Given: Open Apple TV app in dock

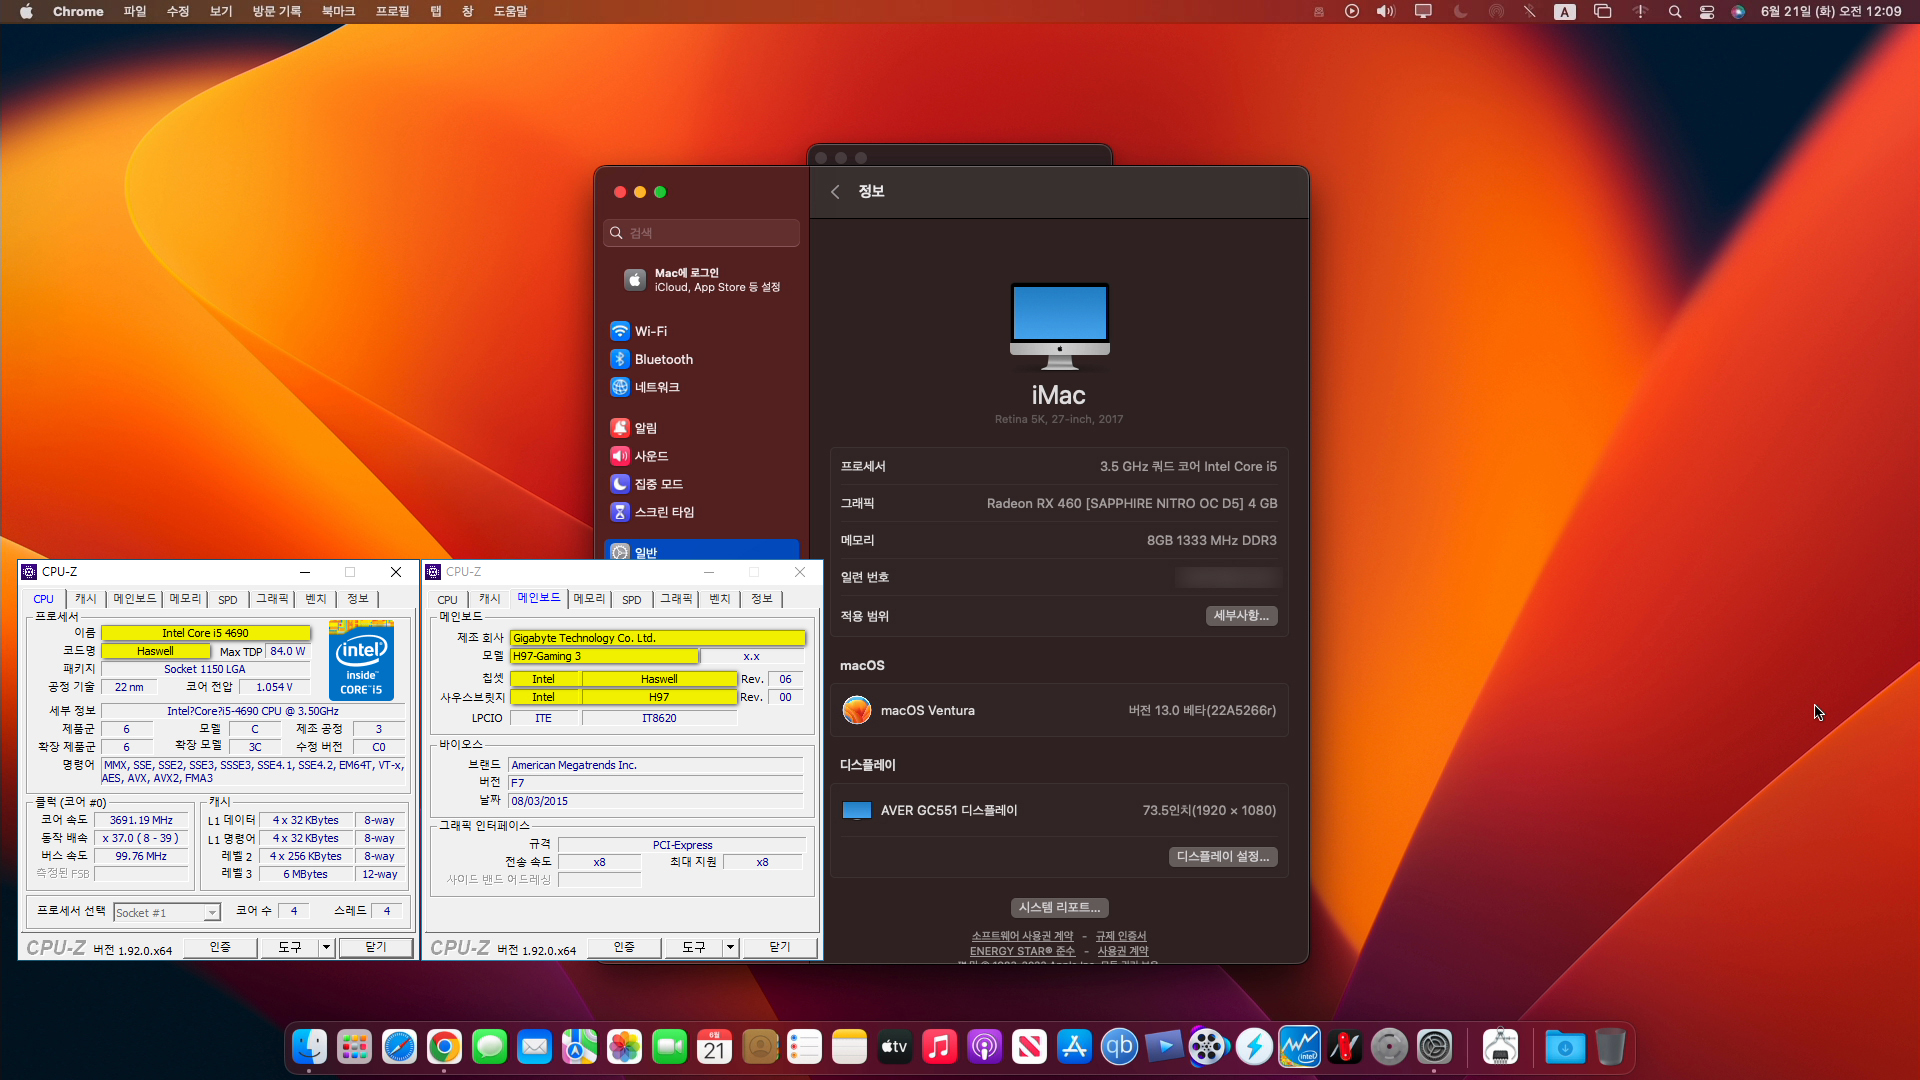Looking at the screenshot, I should (894, 1047).
